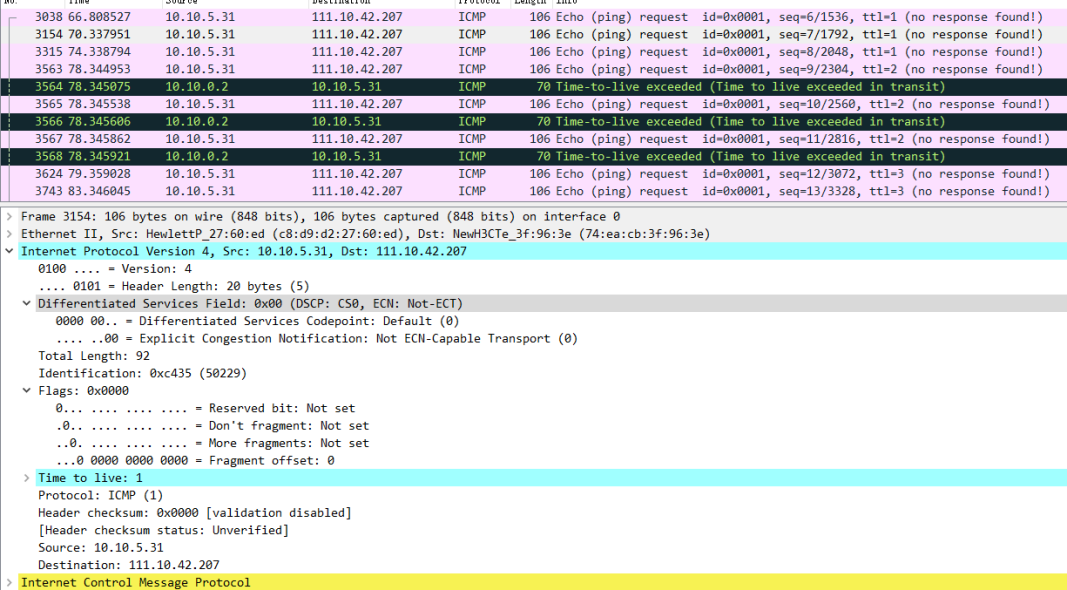The width and height of the screenshot is (1067, 590).
Task: Click the Source: 10.10.5.31 detail field
Action: pyautogui.click(x=101, y=548)
